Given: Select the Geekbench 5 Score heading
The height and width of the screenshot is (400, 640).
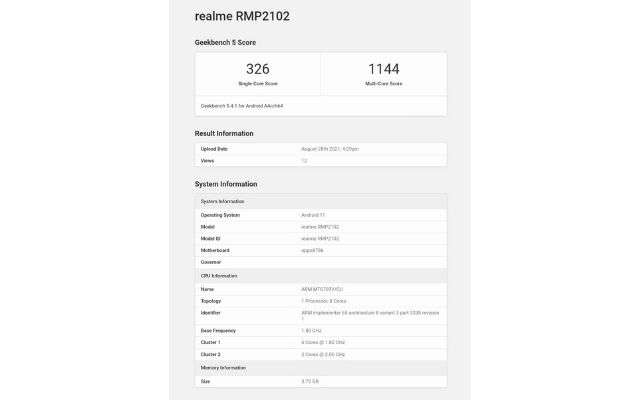Looking at the screenshot, I should (225, 42).
